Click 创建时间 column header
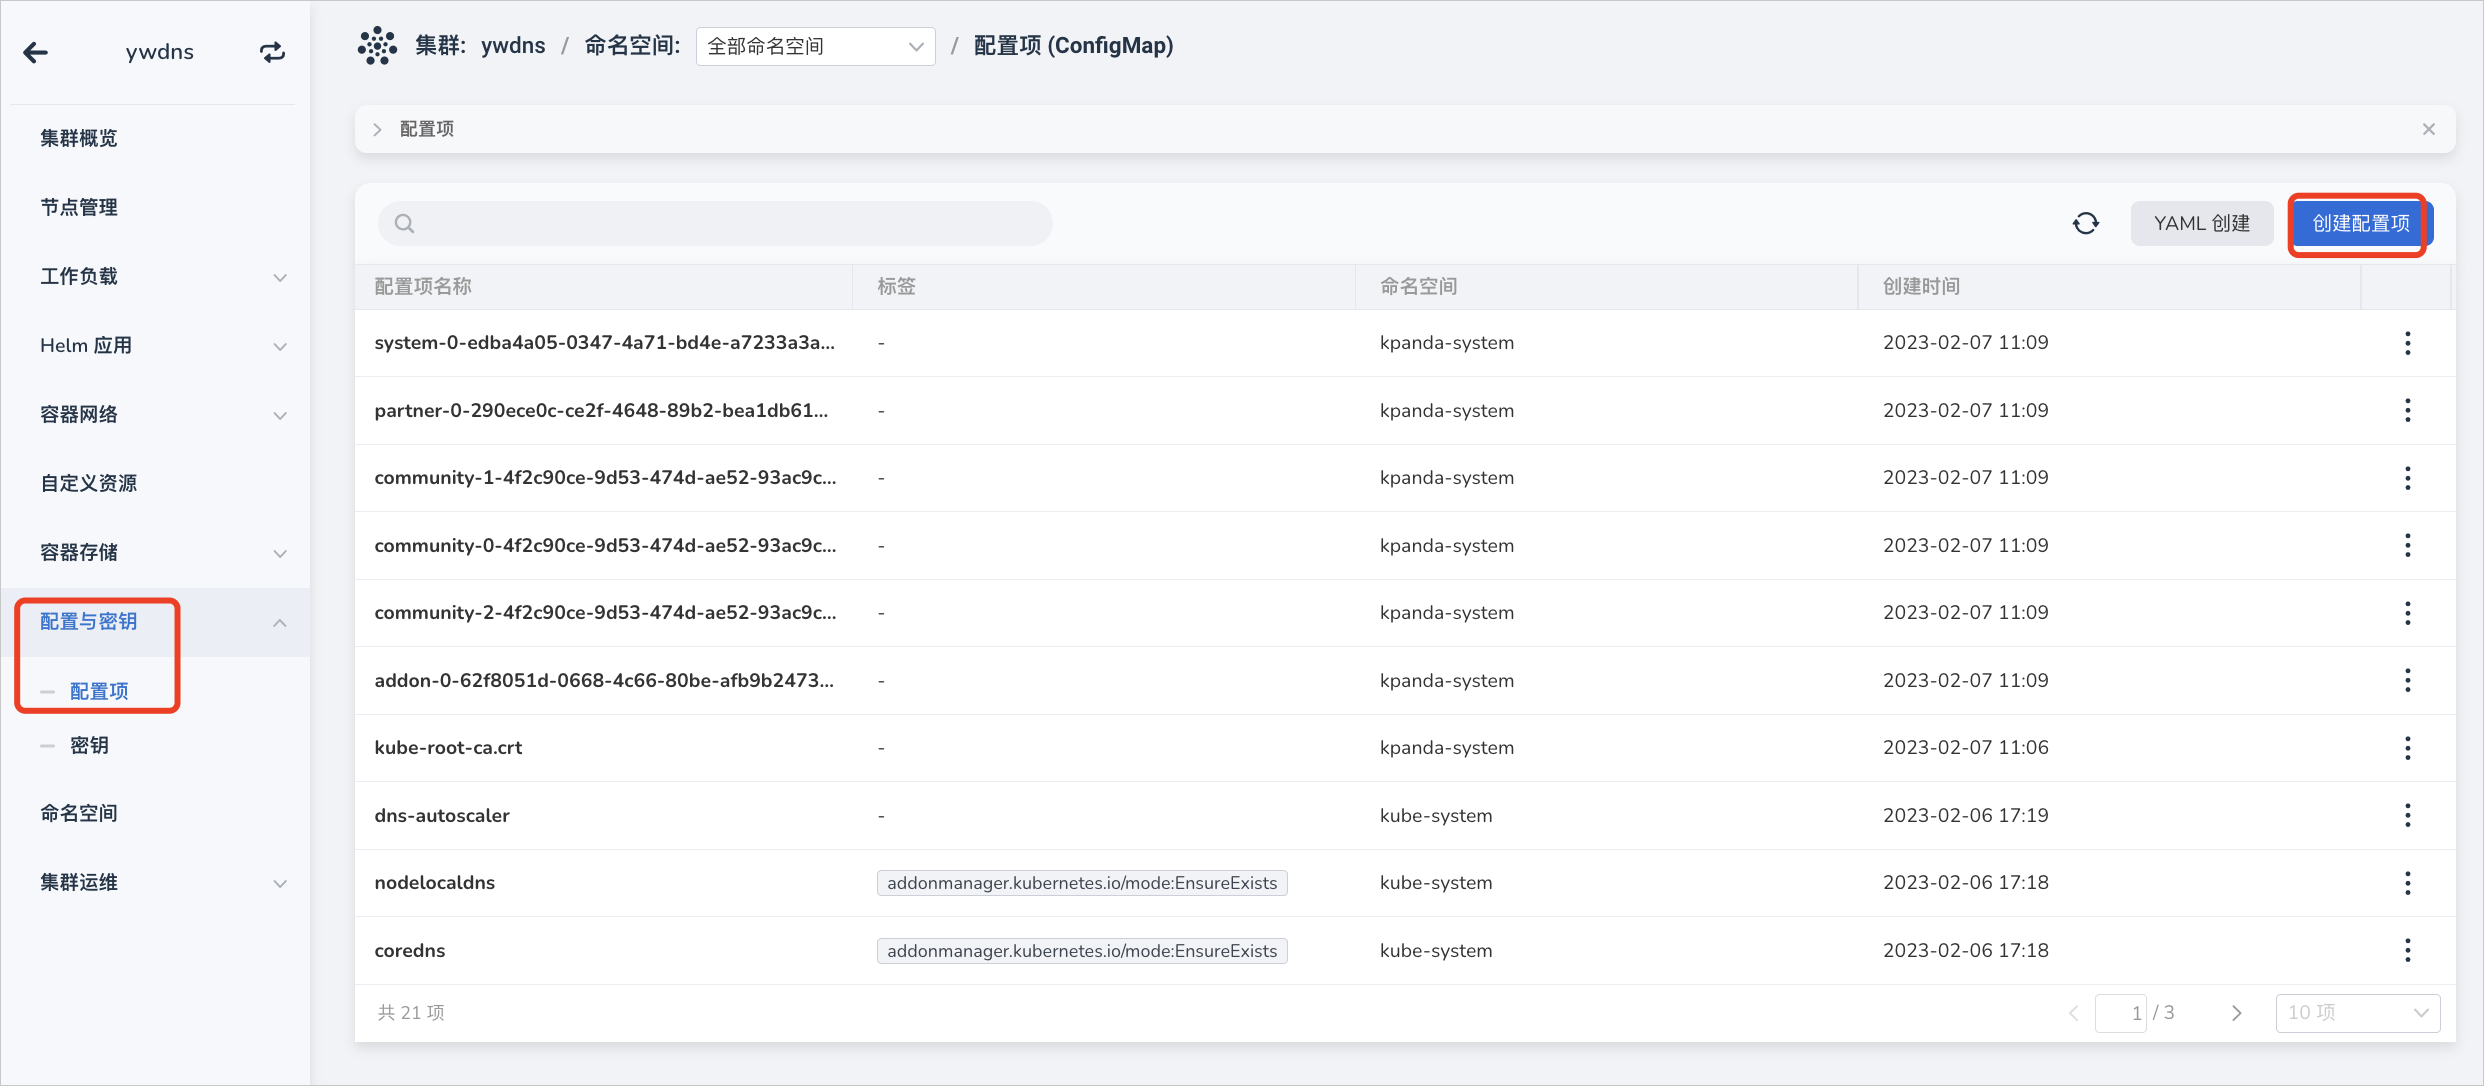Screen dimensions: 2484x1086 pos(1922,286)
